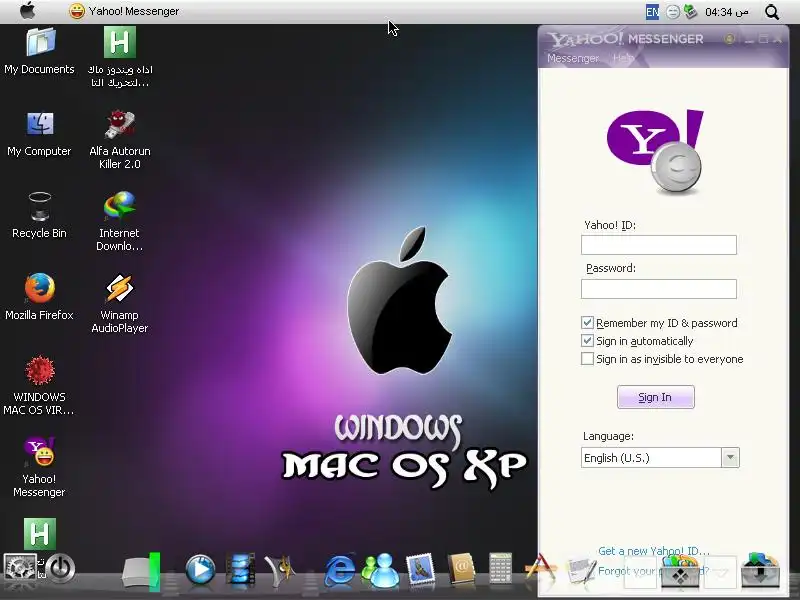
Task: Open the download box icon at dock end
Action: pos(760,570)
